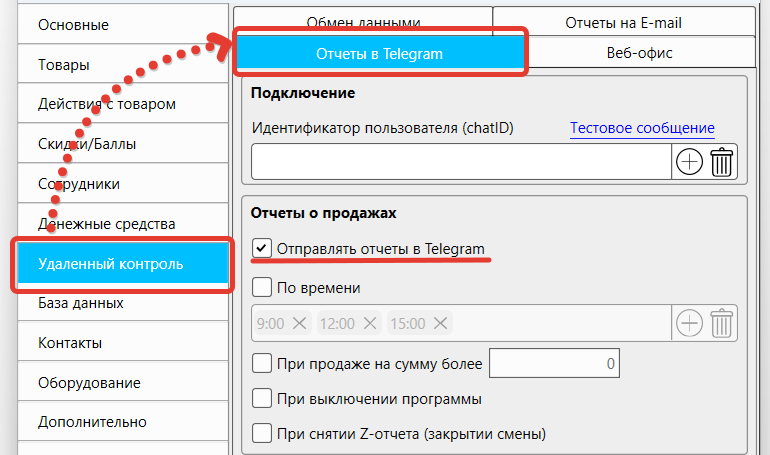Uncheck 'Отправлять отчеты в Telegram' checkbox

pyautogui.click(x=262, y=248)
